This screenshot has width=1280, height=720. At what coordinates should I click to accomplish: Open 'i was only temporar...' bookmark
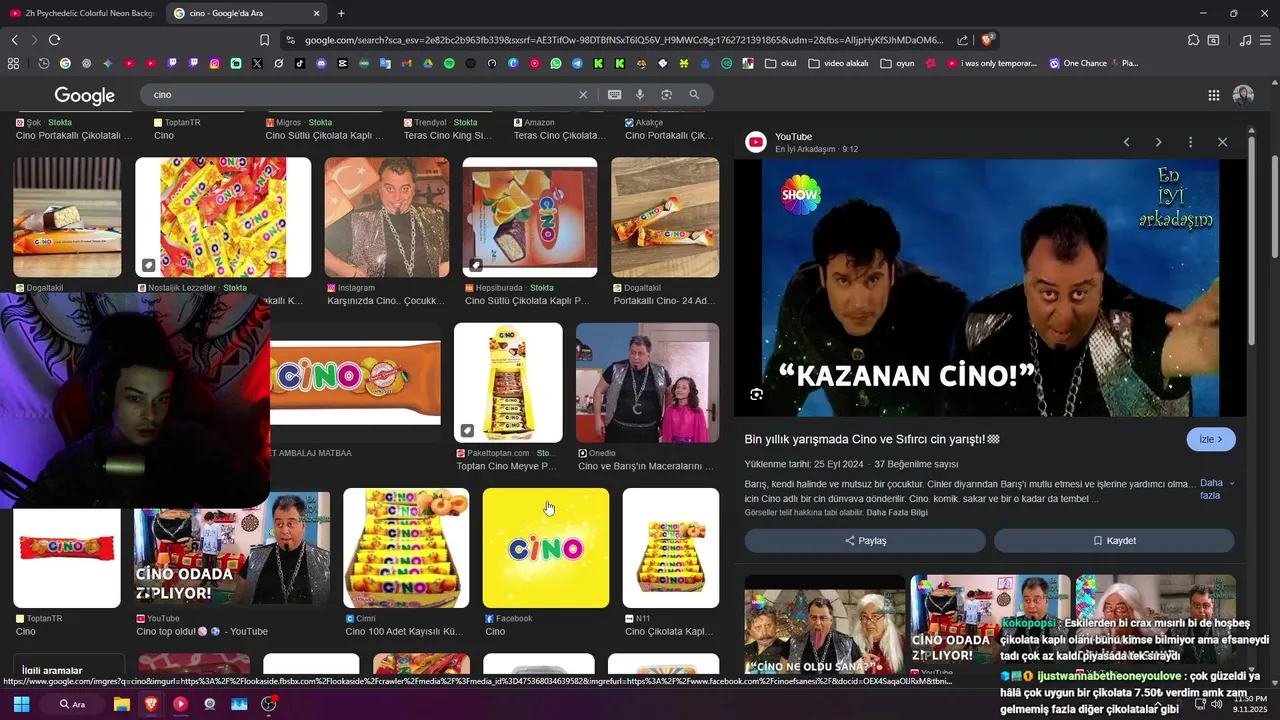[990, 63]
